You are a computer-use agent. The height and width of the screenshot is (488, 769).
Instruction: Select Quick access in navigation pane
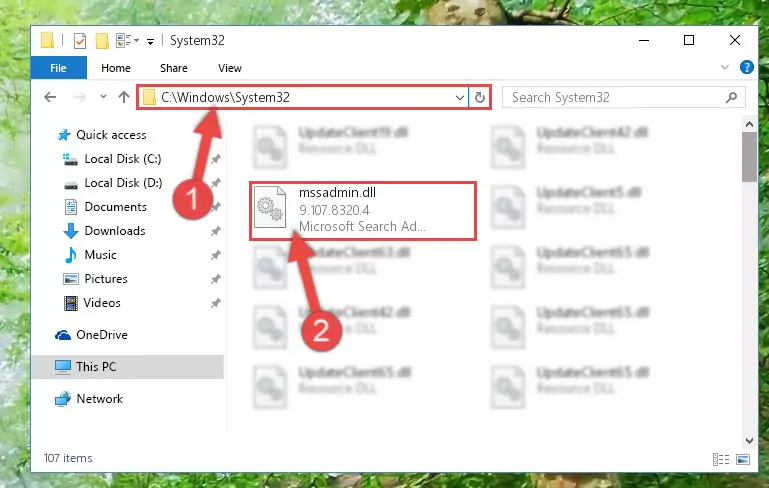[x=111, y=134]
